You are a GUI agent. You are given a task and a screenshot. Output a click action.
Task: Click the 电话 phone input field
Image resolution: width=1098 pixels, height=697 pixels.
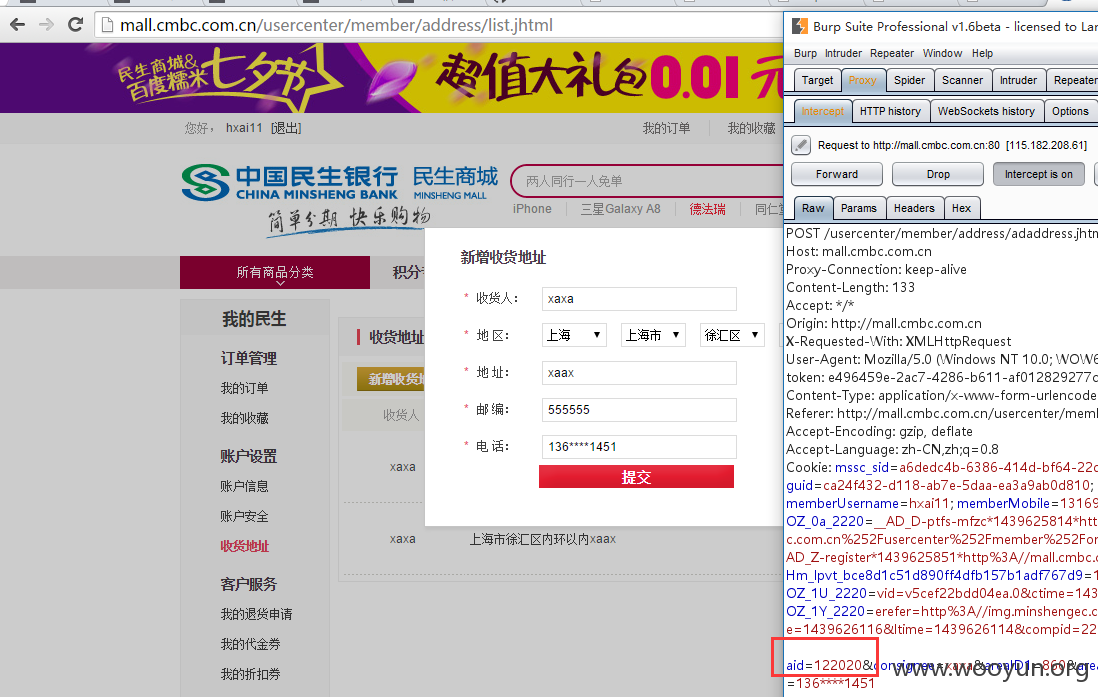[639, 447]
